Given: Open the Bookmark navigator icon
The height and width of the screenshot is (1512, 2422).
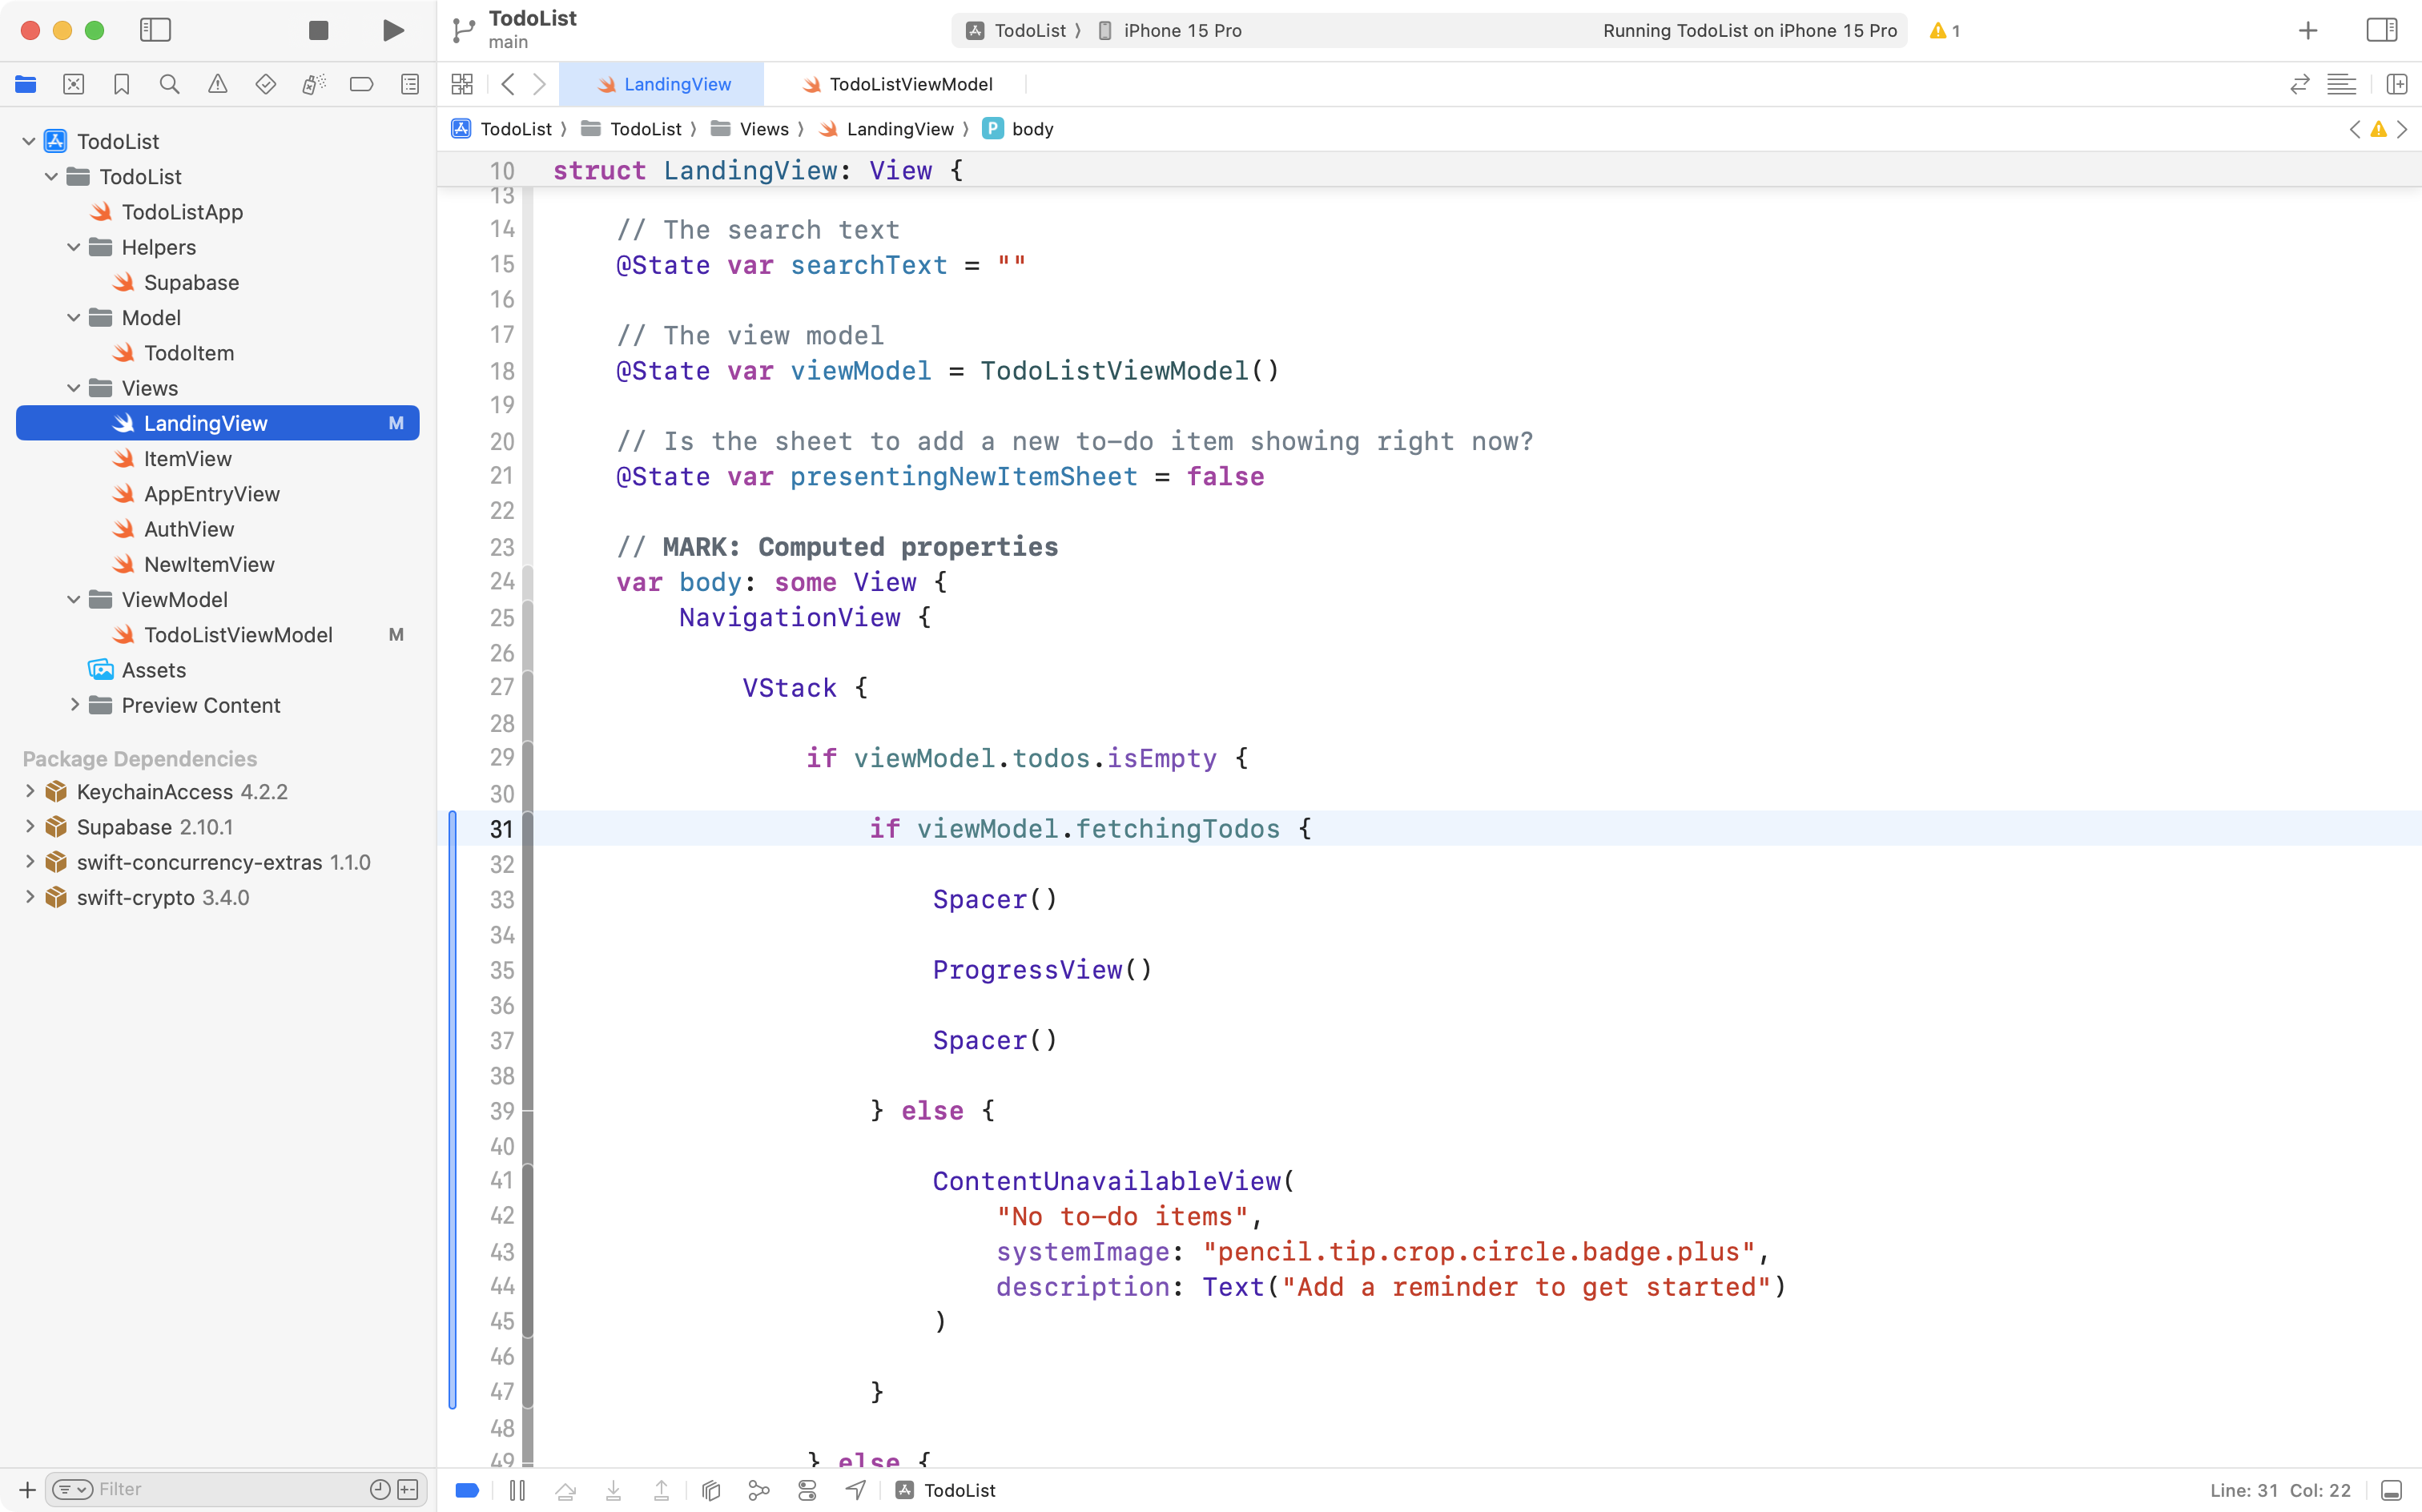Looking at the screenshot, I should [122, 84].
